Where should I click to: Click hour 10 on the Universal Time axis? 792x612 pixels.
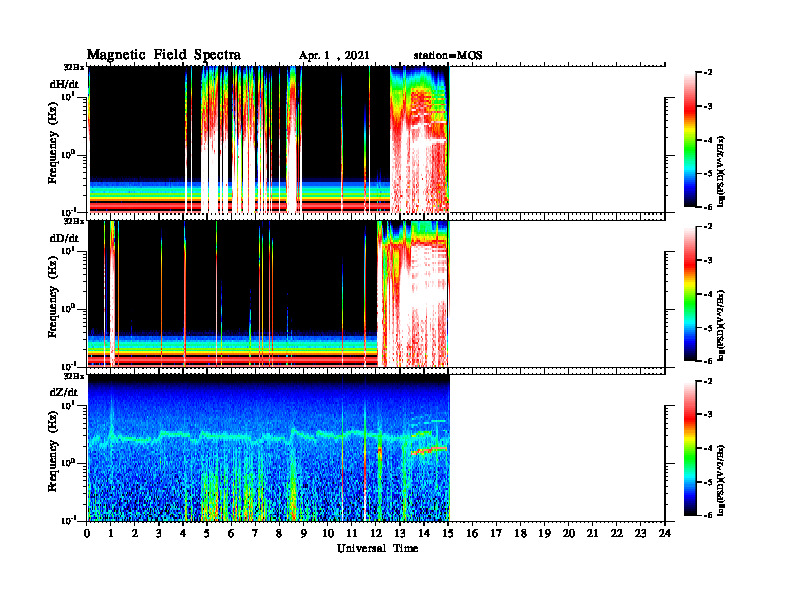click(x=328, y=533)
